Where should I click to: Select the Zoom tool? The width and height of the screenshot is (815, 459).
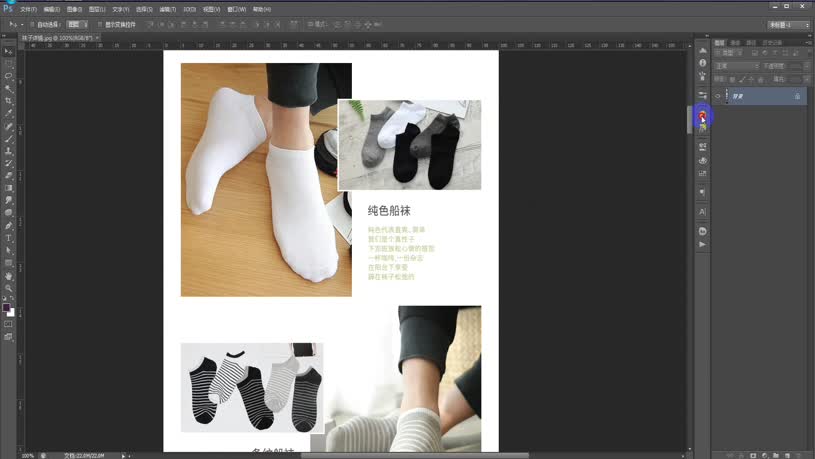8,288
